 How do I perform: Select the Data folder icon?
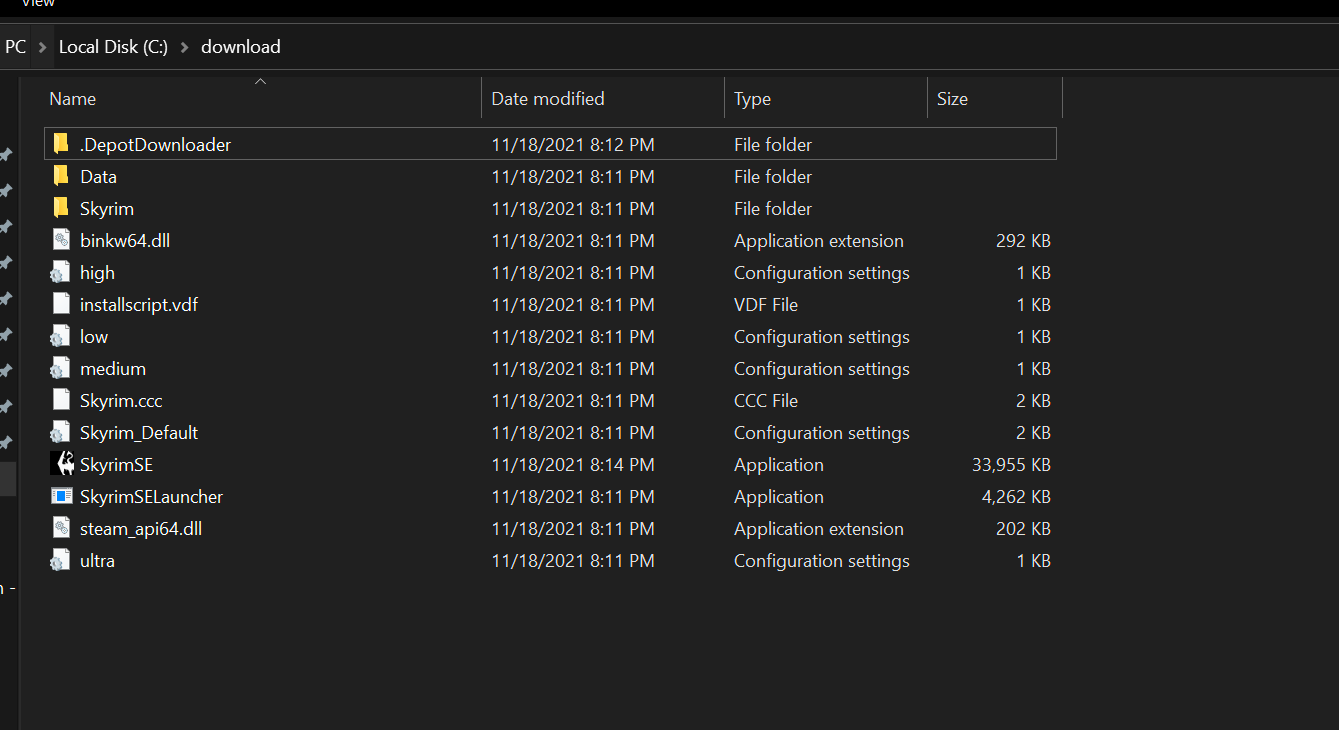(x=62, y=176)
